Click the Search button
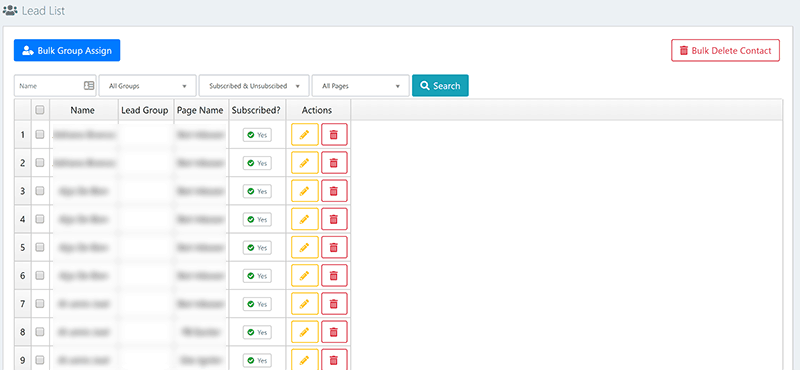 tap(440, 86)
